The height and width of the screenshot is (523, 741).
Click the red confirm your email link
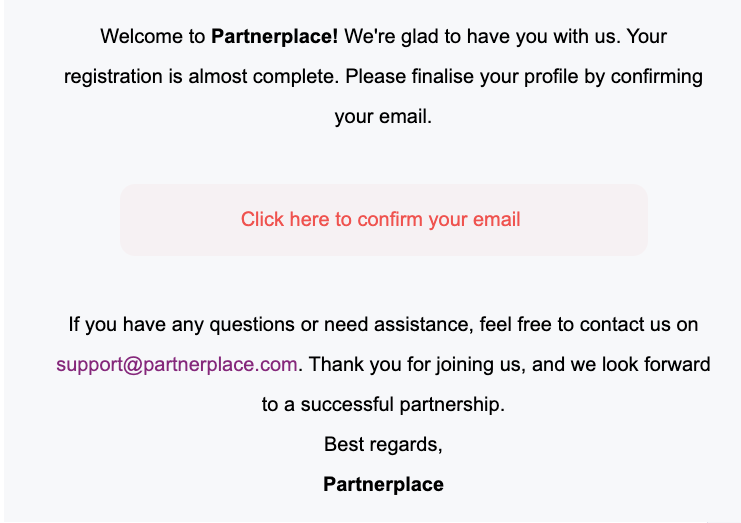pos(380,220)
